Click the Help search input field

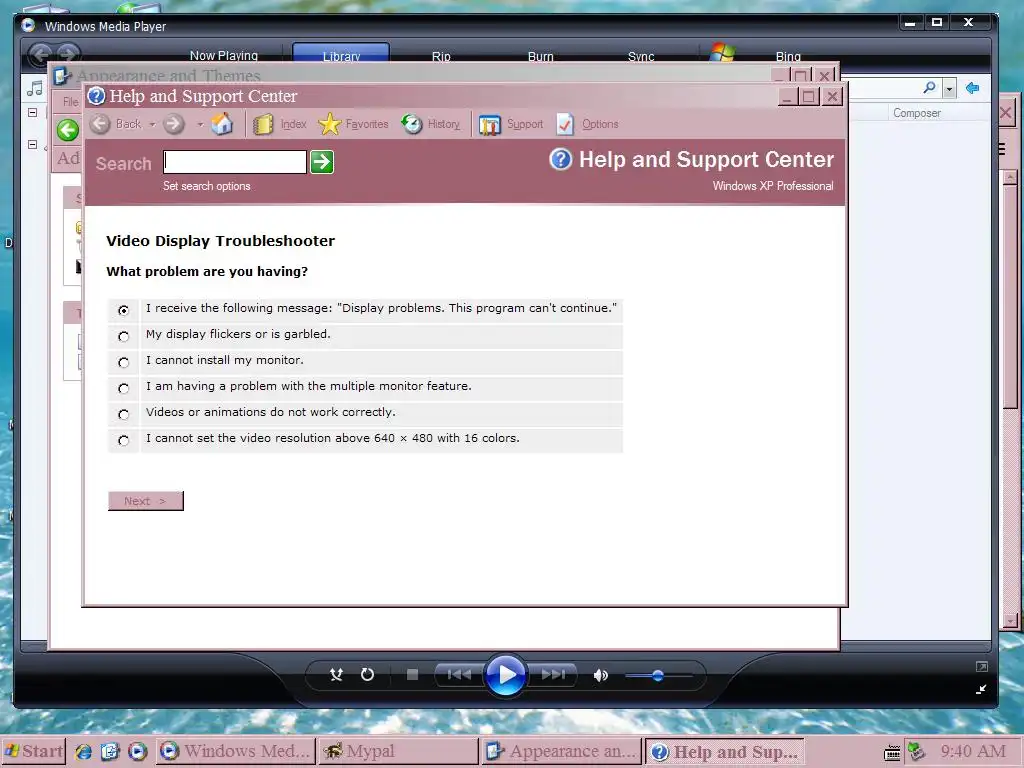(x=235, y=162)
